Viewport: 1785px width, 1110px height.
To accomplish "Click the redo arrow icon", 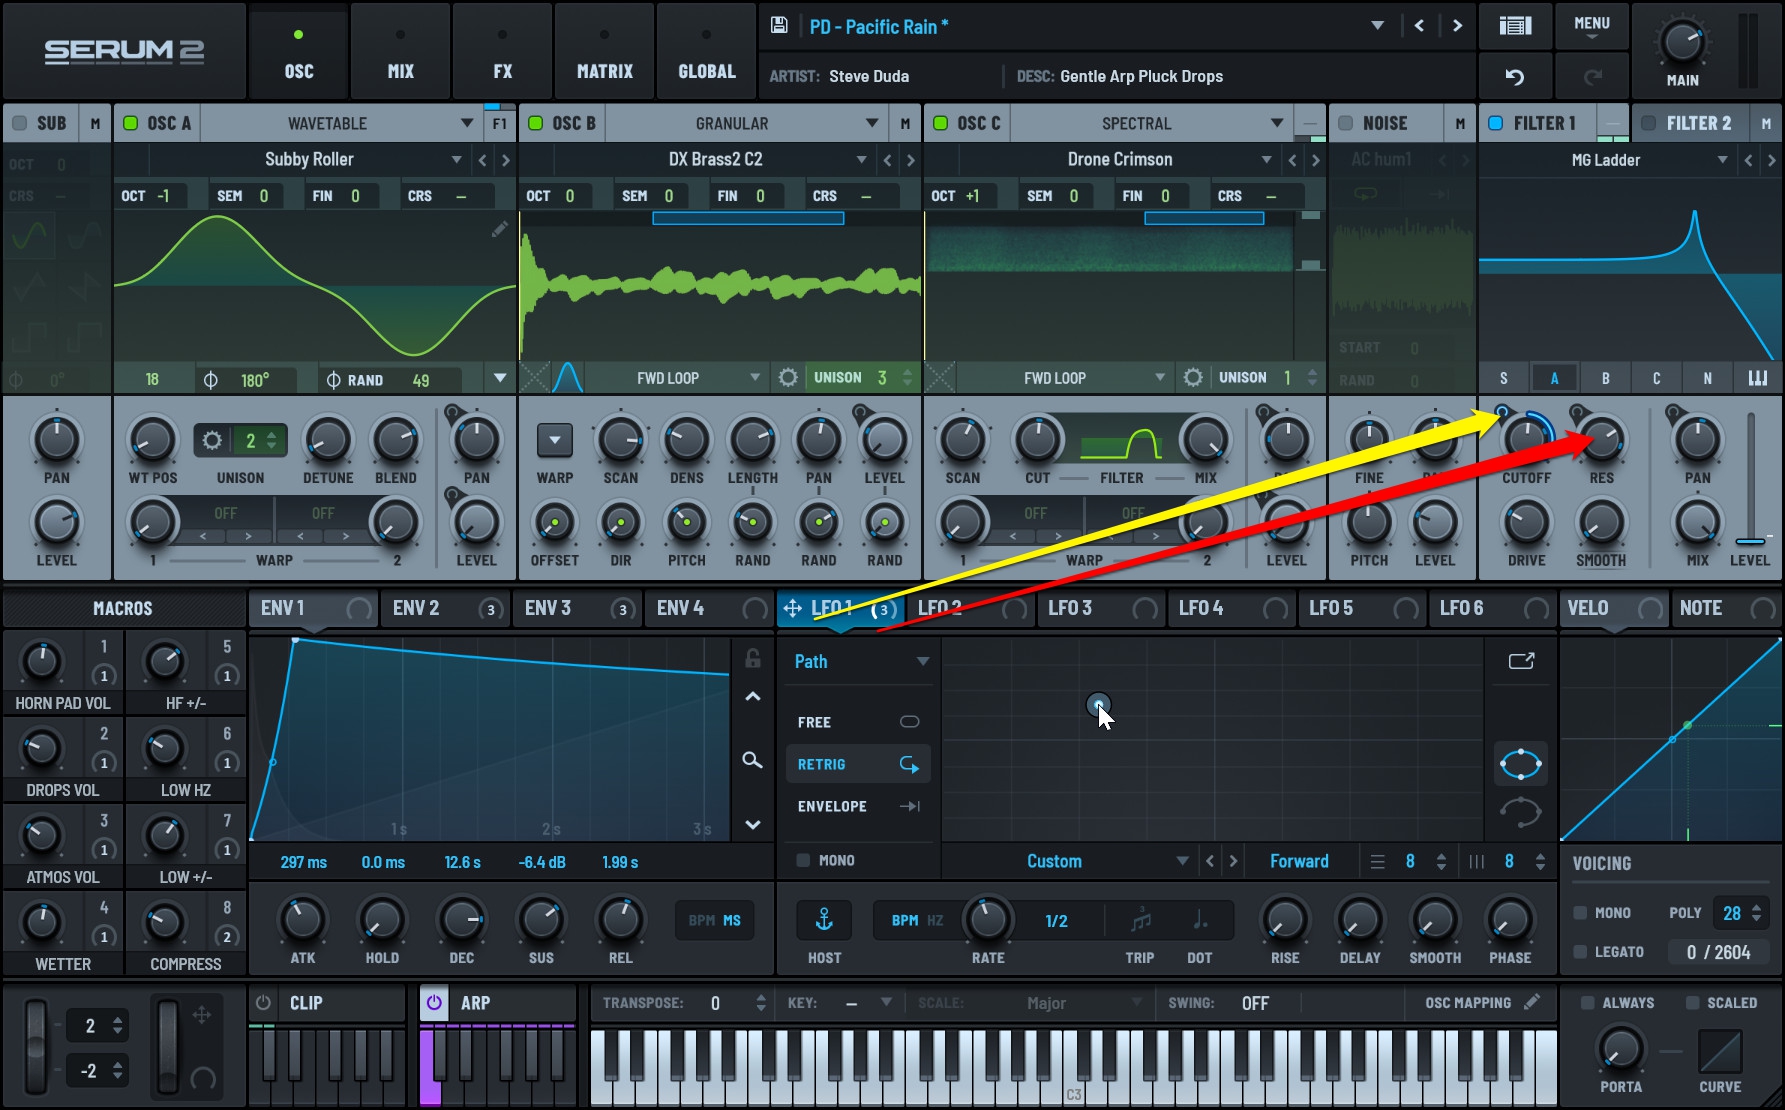I will [x=1593, y=77].
